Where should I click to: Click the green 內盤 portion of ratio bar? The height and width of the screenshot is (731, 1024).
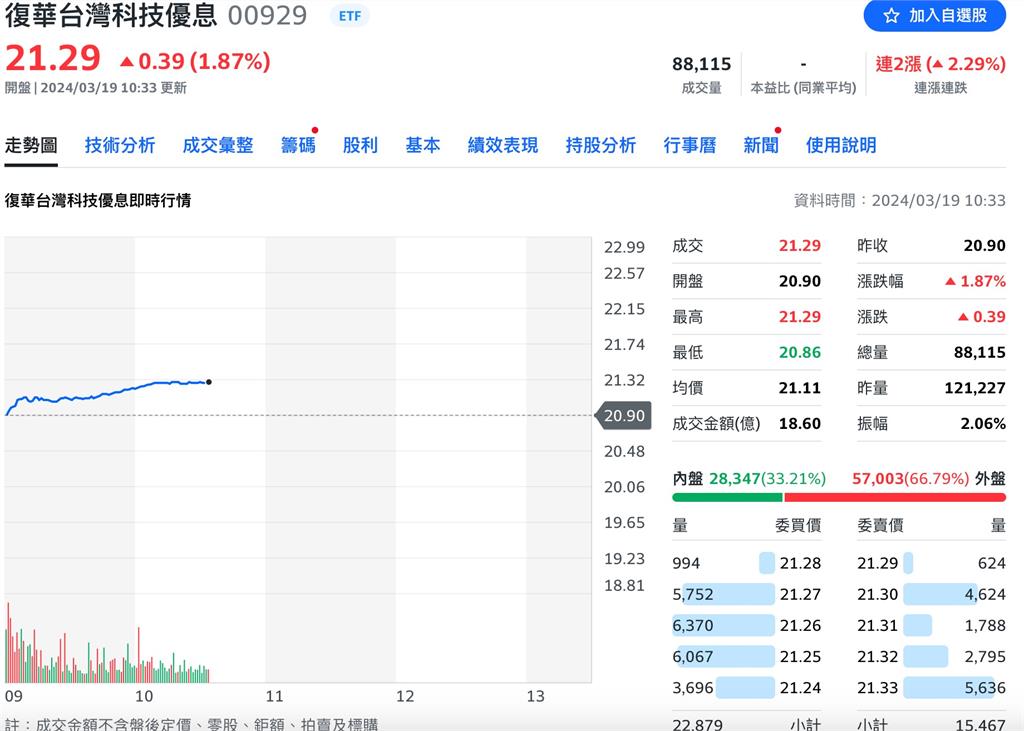(x=727, y=498)
